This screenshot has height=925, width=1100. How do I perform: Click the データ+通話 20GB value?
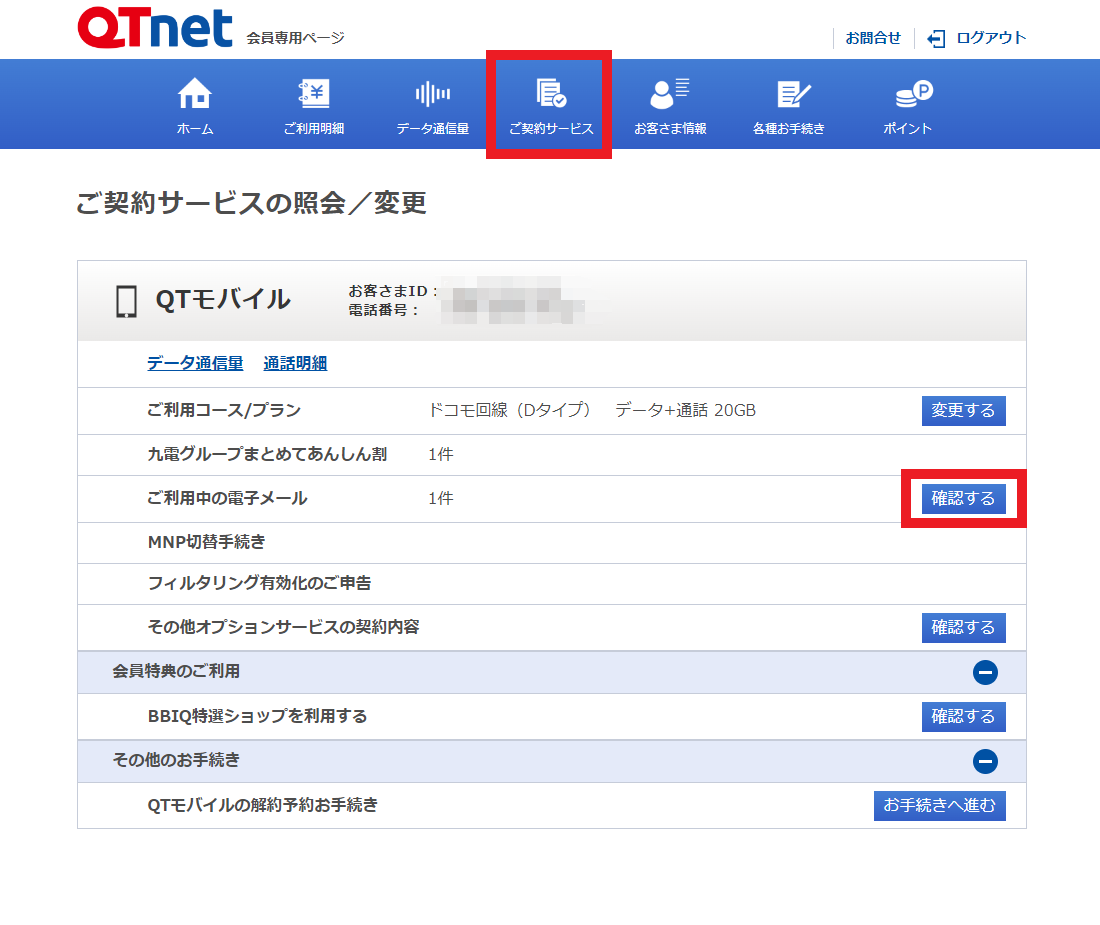pos(685,410)
